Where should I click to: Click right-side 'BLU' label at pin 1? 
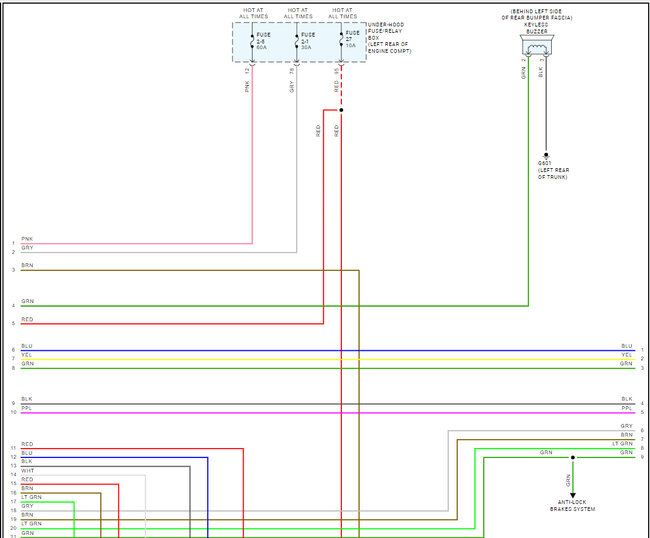pos(627,346)
